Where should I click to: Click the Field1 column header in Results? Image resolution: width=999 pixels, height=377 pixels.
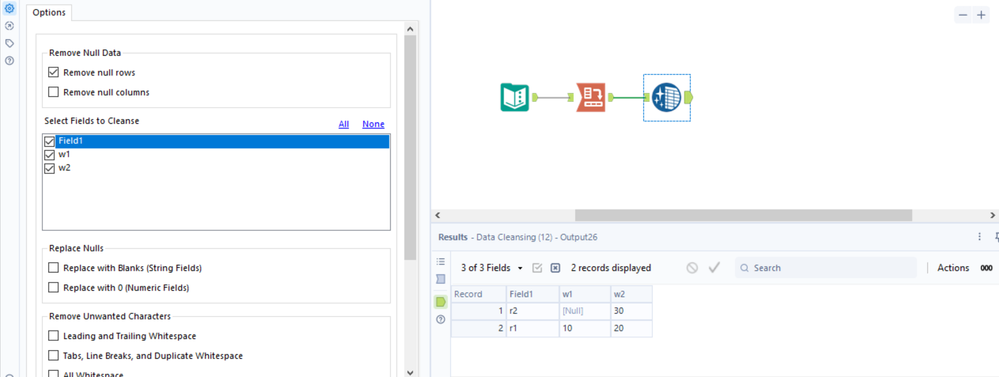pos(533,294)
